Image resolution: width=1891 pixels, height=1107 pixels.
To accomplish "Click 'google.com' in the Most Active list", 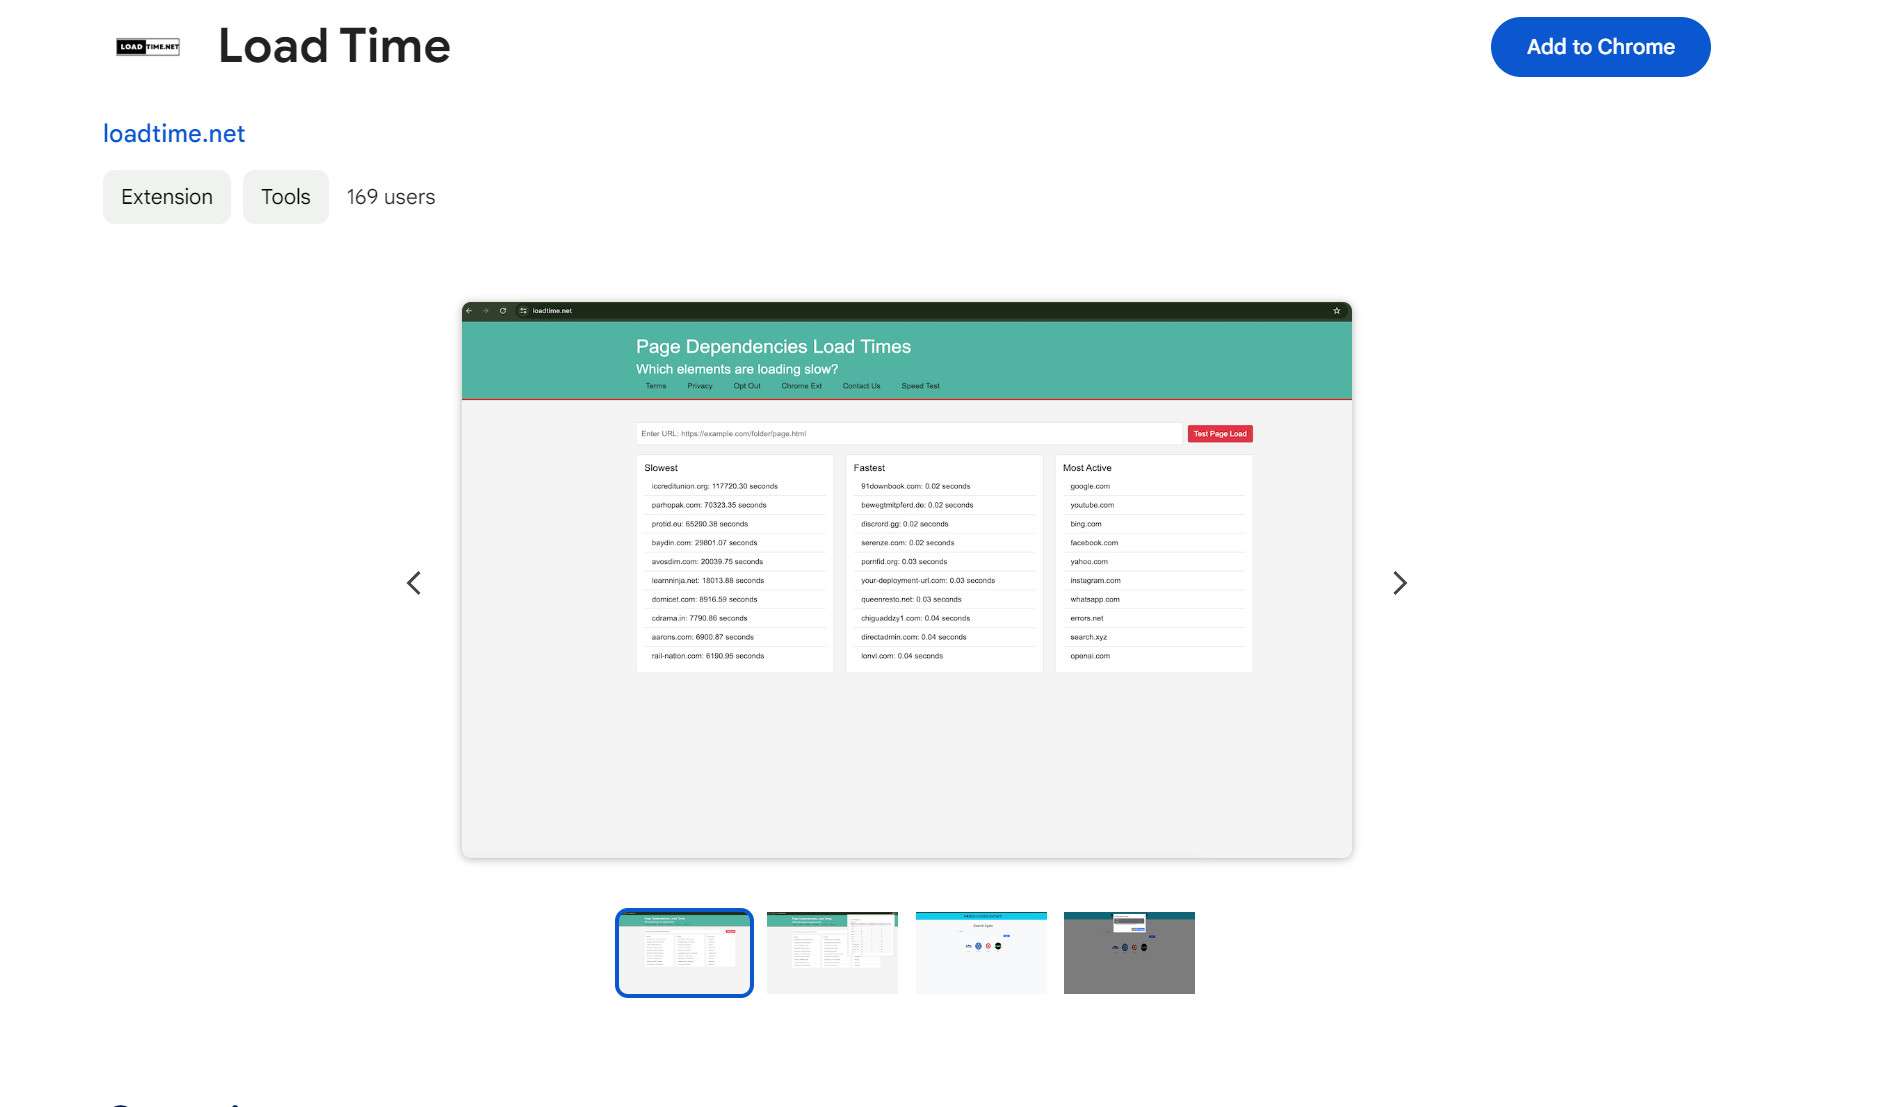I will 1090,487.
